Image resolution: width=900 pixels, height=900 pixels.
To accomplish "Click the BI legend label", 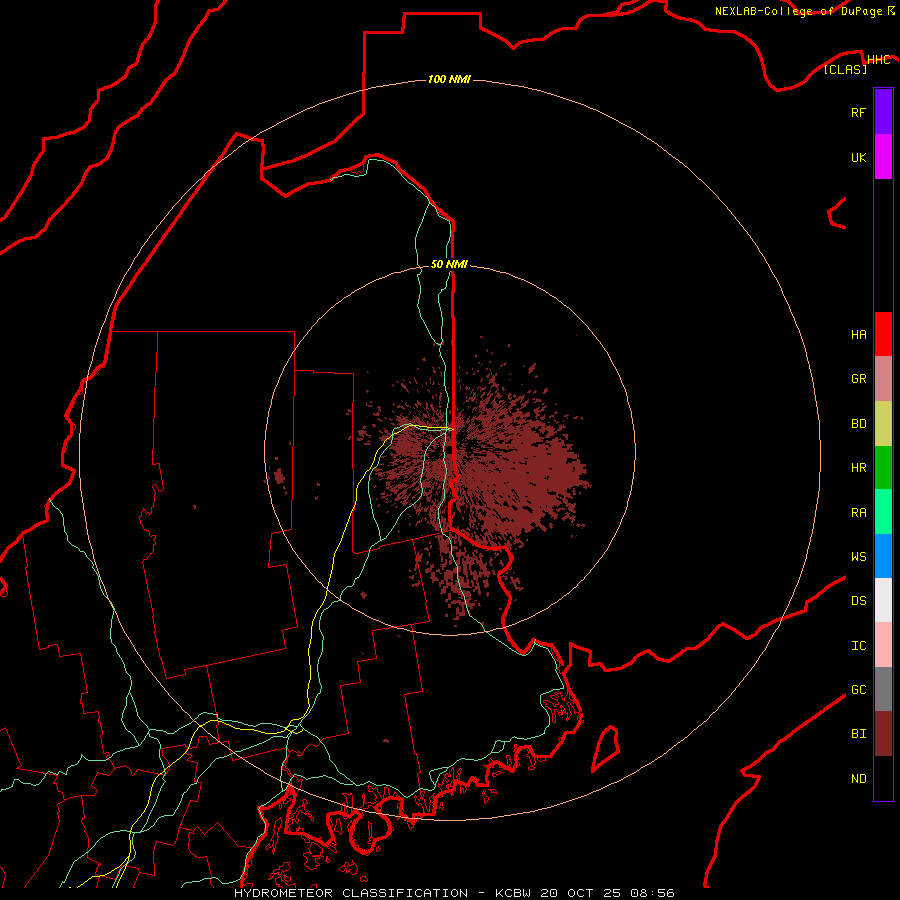I will (858, 734).
